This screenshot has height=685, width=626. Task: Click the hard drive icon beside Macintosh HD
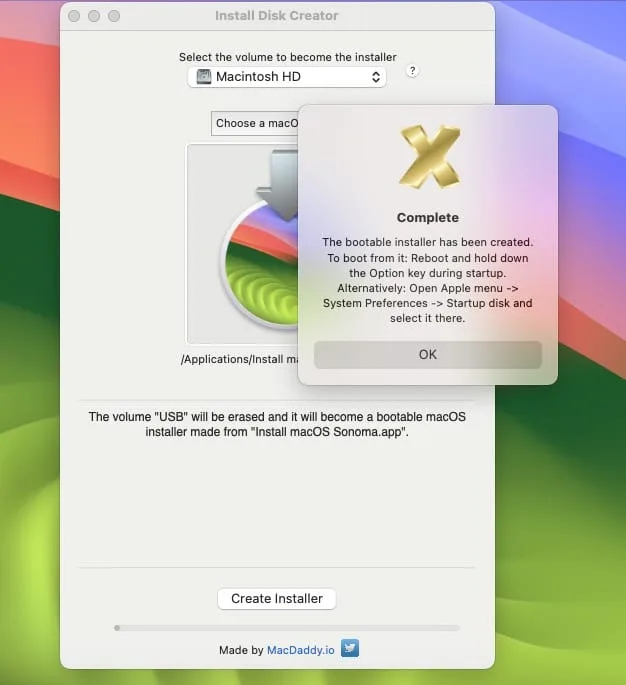(204, 76)
